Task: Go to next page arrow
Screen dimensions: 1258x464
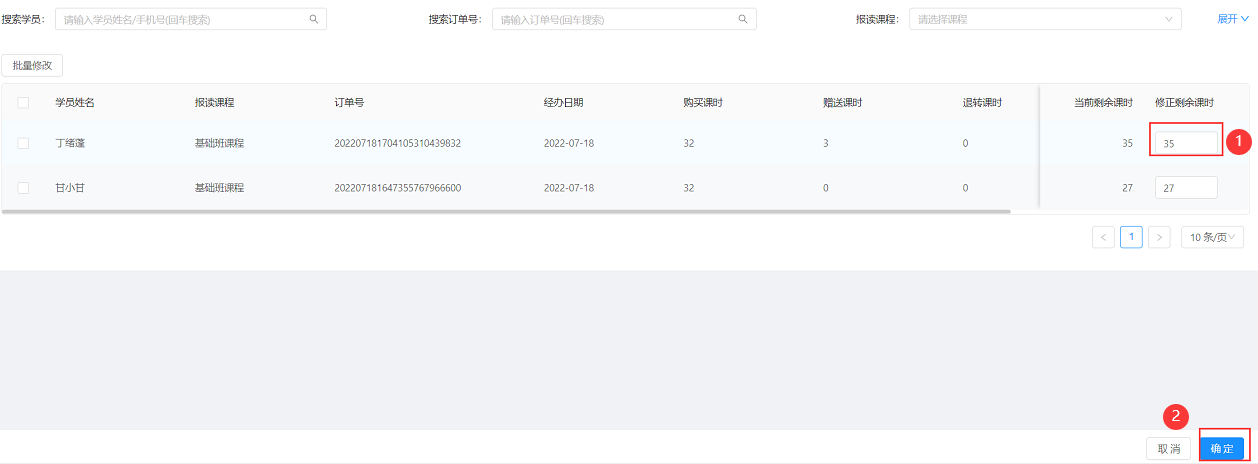Action: tap(1159, 237)
